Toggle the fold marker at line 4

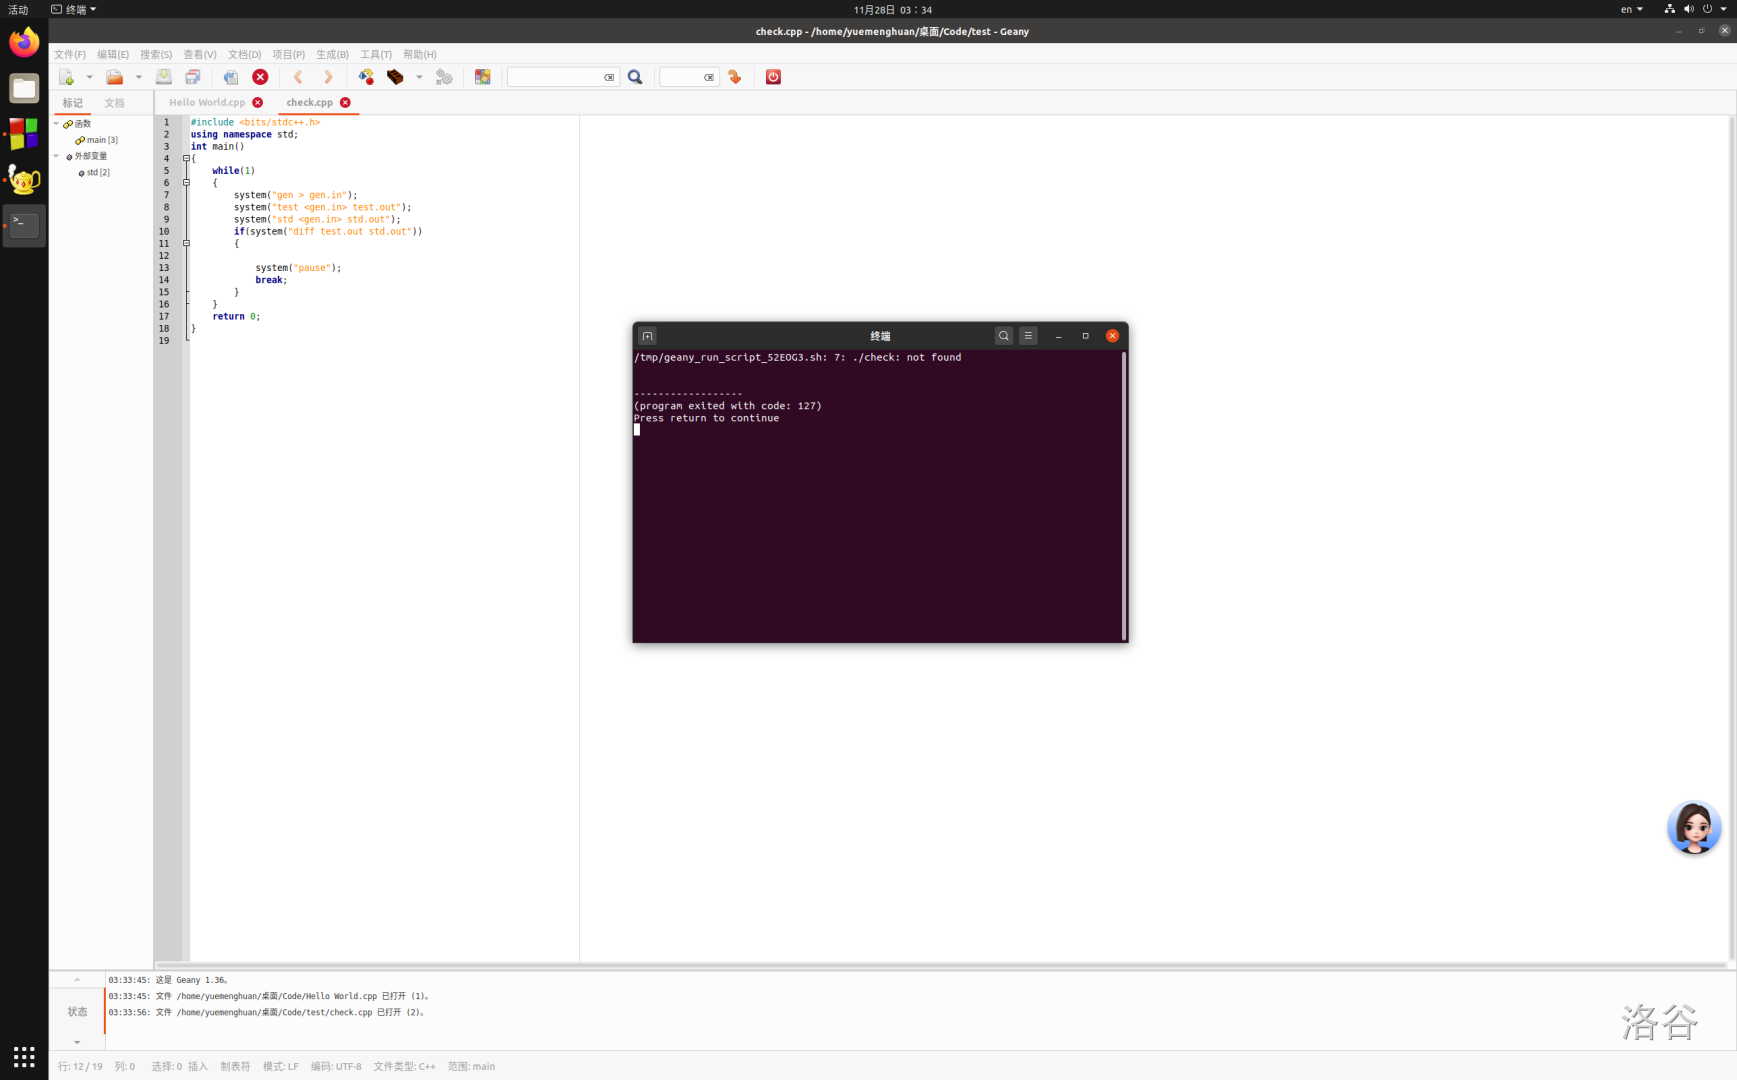tap(186, 158)
